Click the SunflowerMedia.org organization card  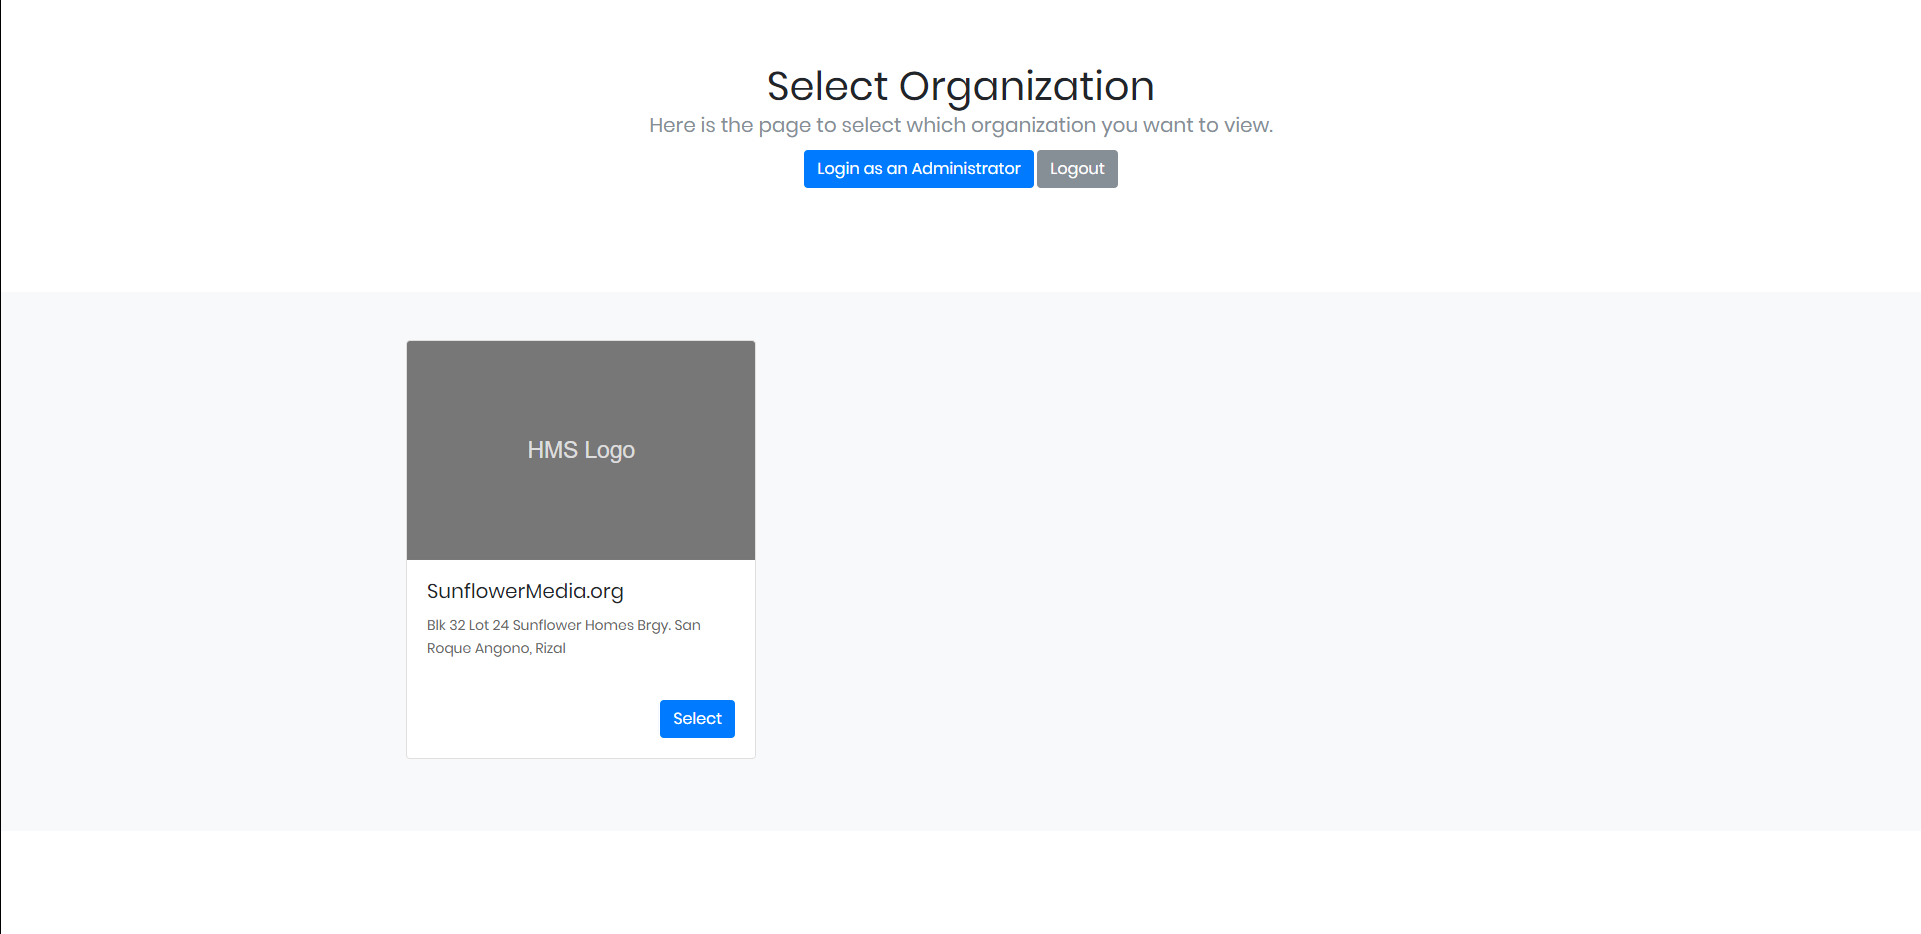[x=580, y=548]
